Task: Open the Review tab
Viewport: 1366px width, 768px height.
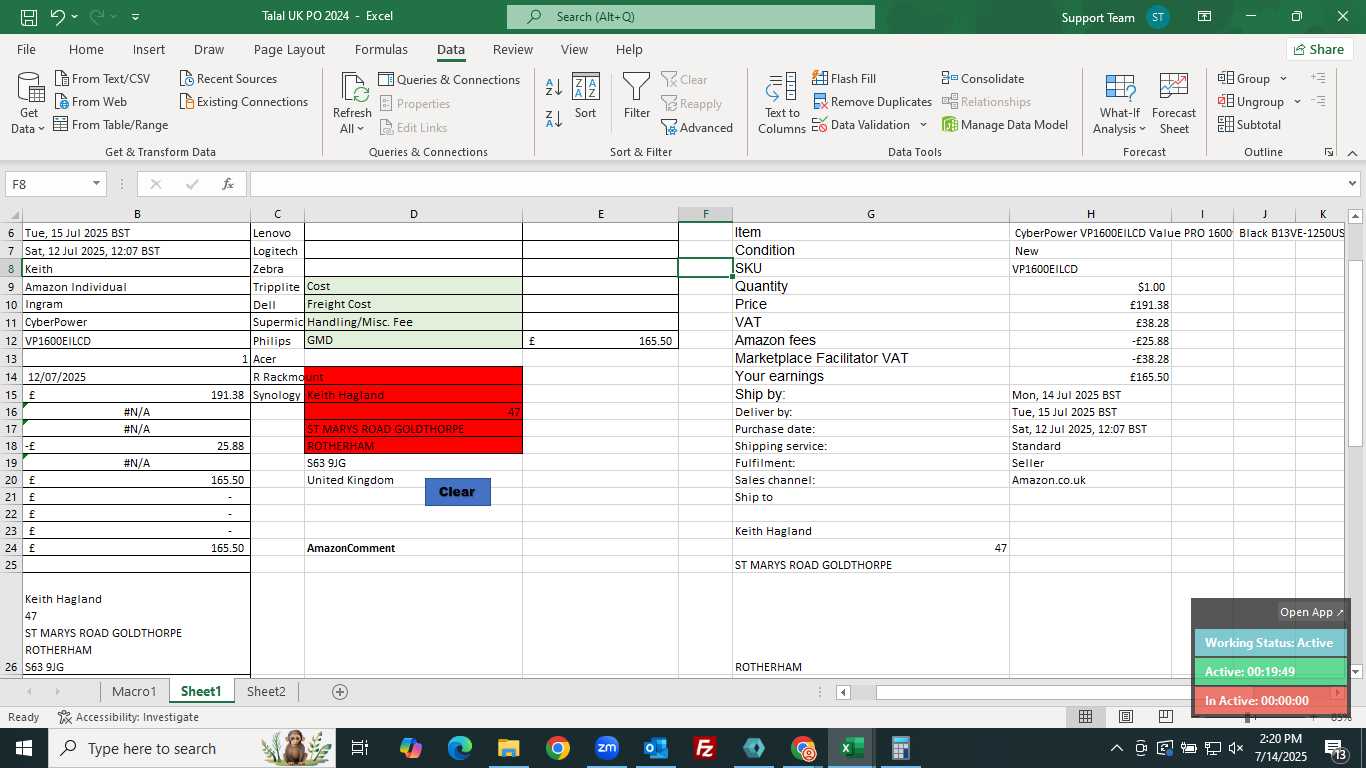Action: pos(512,49)
